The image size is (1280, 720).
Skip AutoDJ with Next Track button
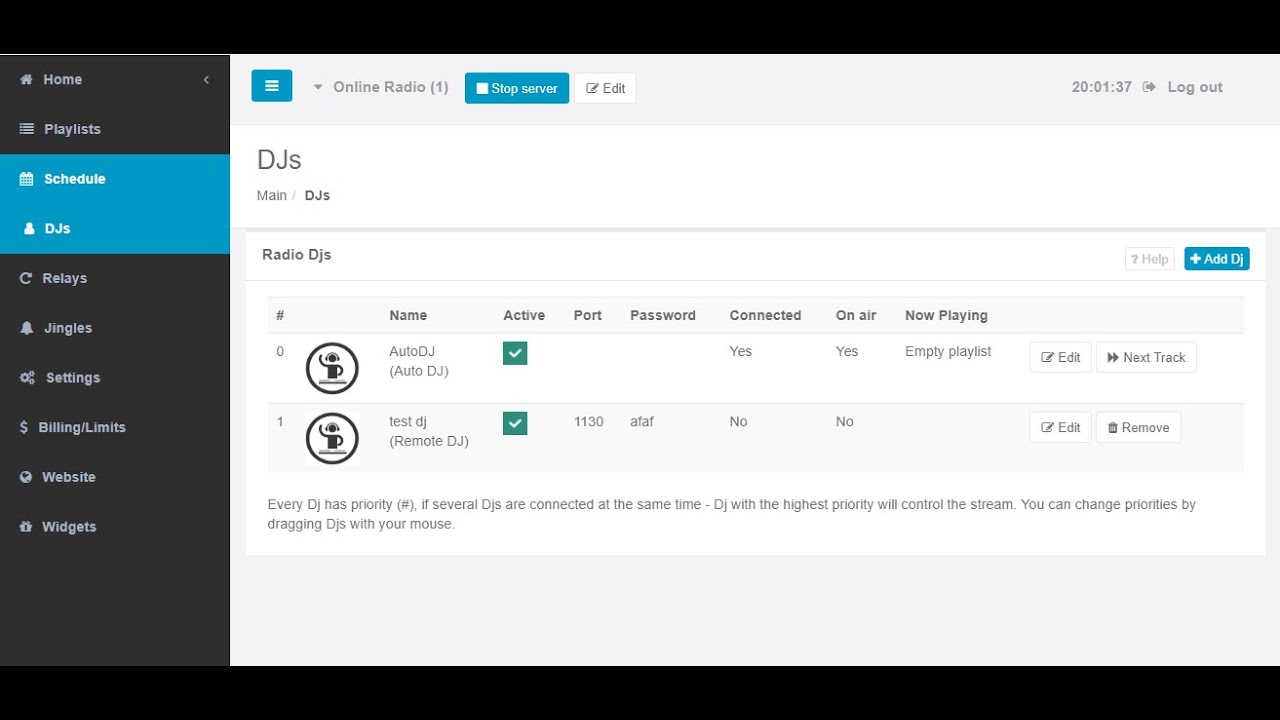click(x=1146, y=357)
